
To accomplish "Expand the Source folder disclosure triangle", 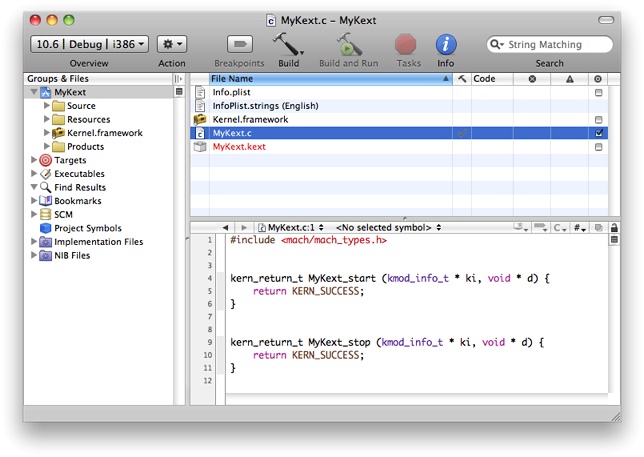I will (47, 106).
